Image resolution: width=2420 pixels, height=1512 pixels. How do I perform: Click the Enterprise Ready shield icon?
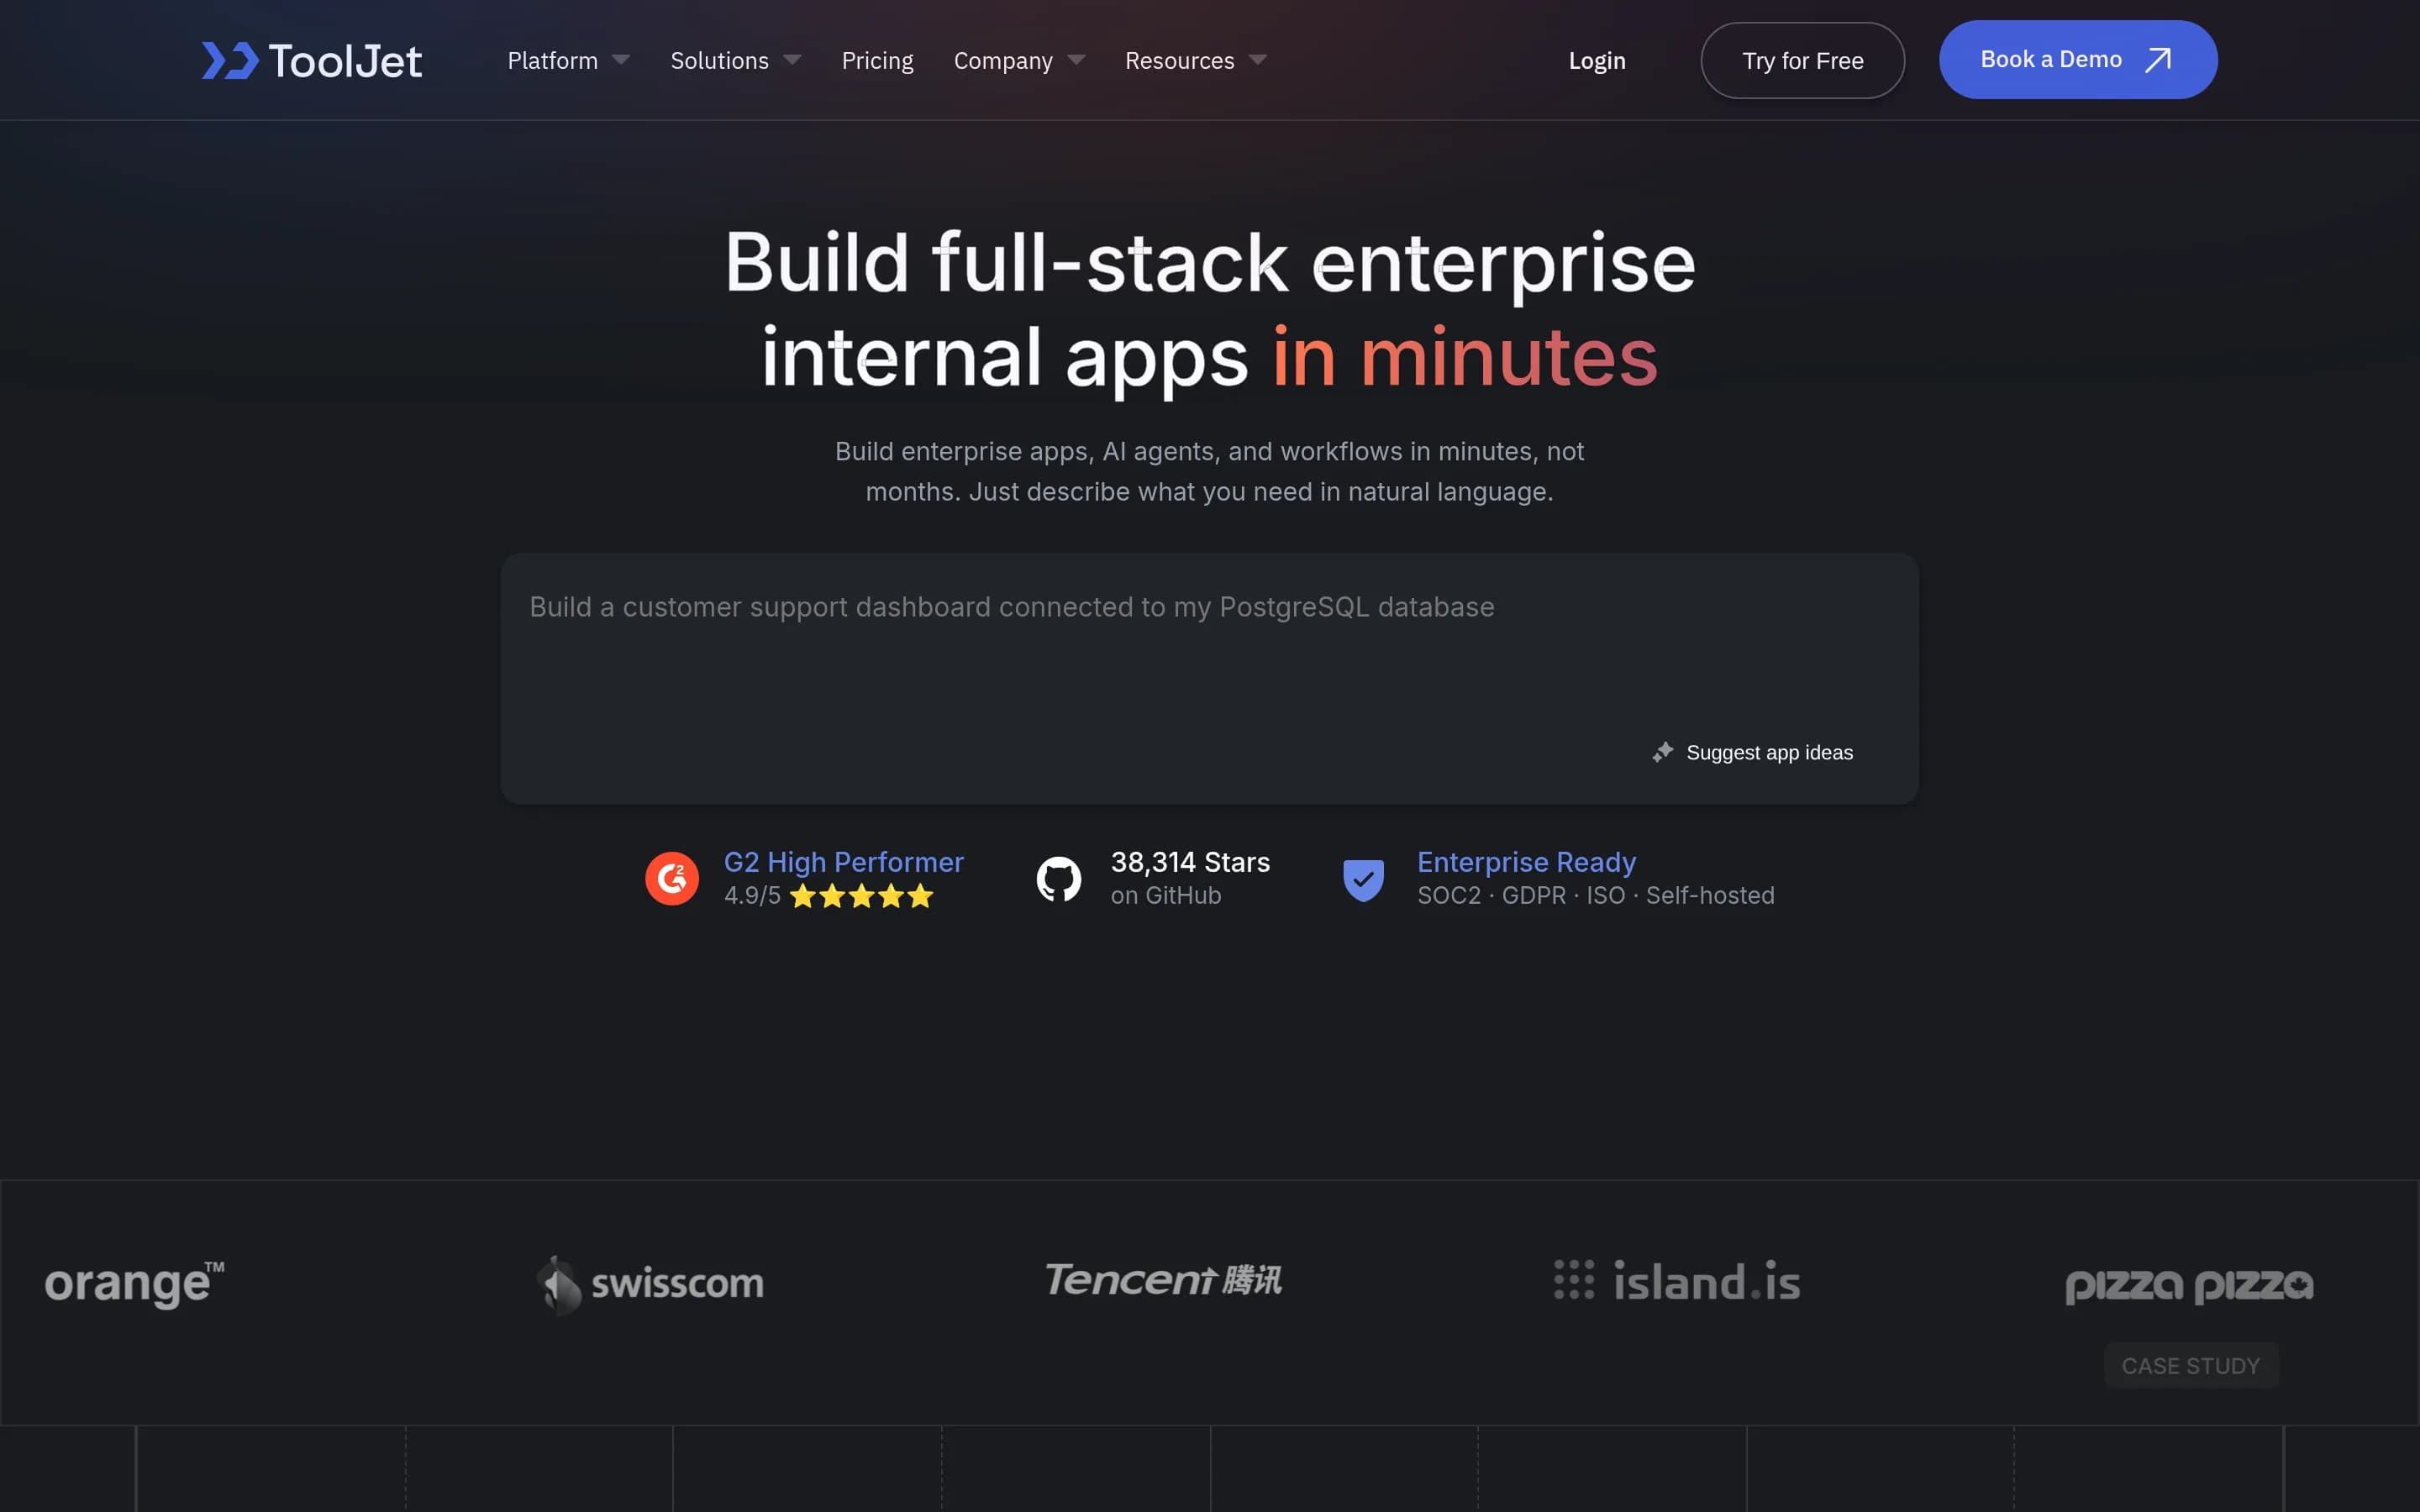pyautogui.click(x=1363, y=880)
